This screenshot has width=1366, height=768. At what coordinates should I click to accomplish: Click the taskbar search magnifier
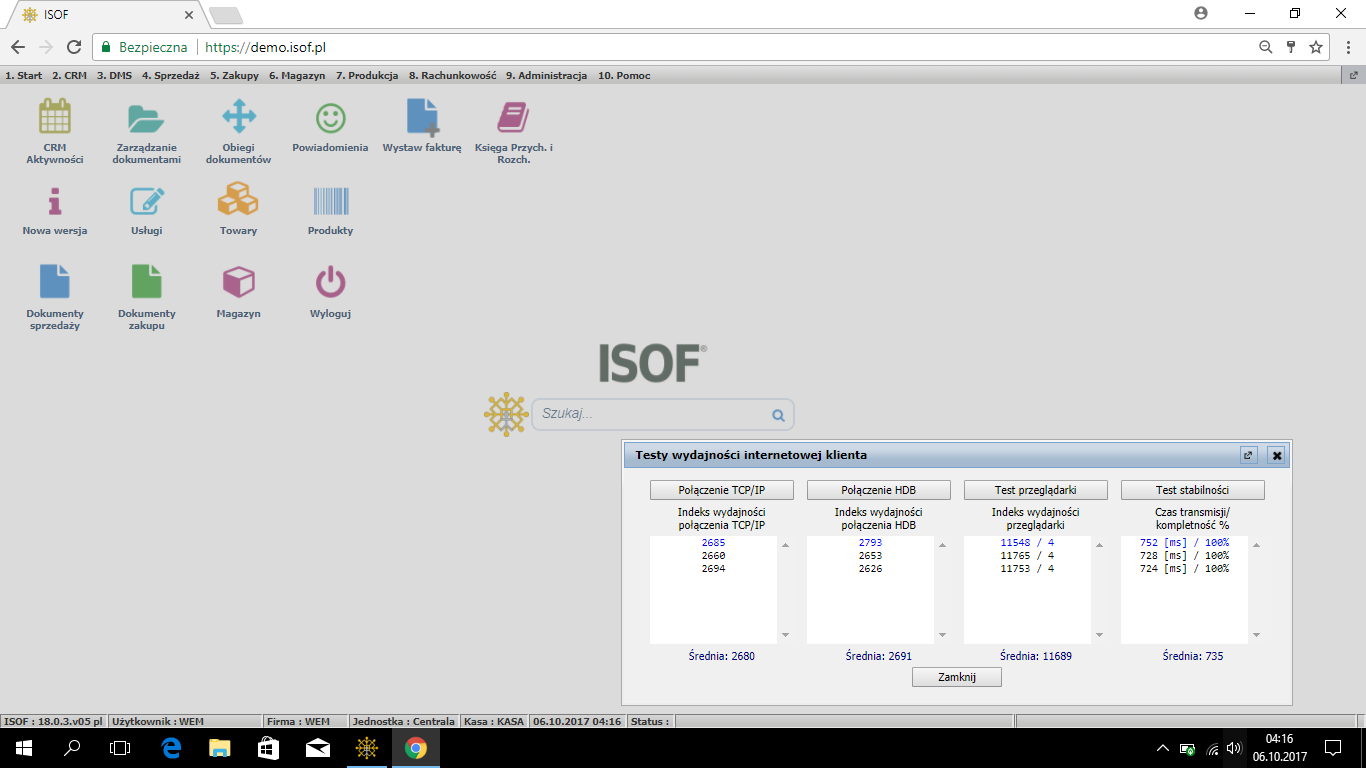tap(72, 748)
